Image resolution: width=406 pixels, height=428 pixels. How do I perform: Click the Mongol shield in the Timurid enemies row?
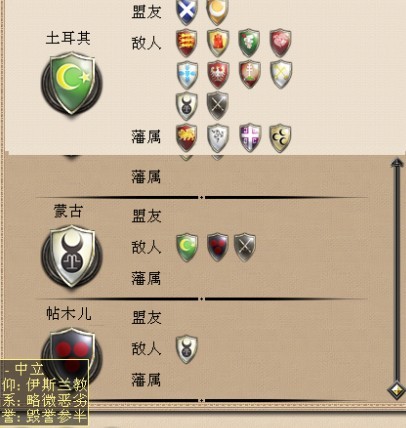[x=187, y=349]
